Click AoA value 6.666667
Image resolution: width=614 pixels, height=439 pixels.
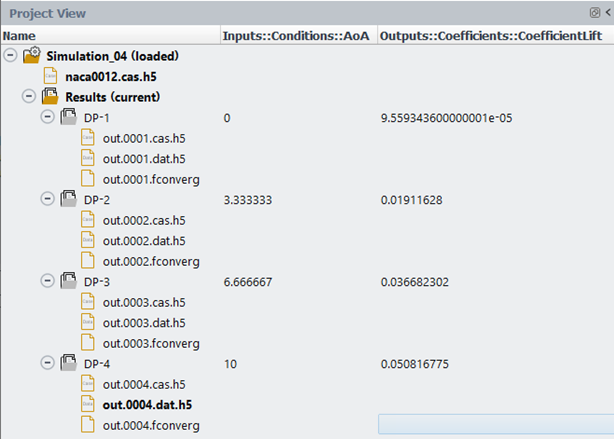coord(247,282)
